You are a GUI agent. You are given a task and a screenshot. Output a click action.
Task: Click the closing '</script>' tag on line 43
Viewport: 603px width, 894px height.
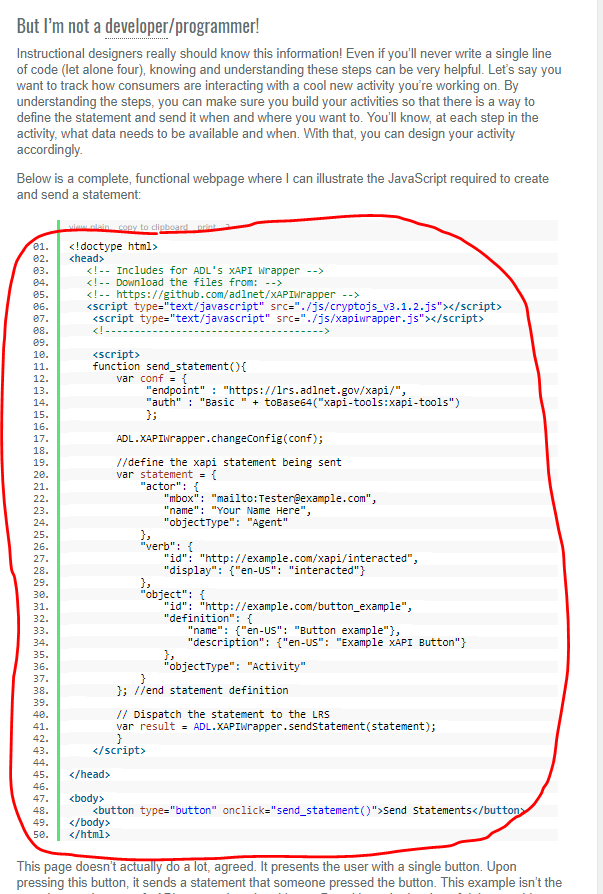click(119, 749)
